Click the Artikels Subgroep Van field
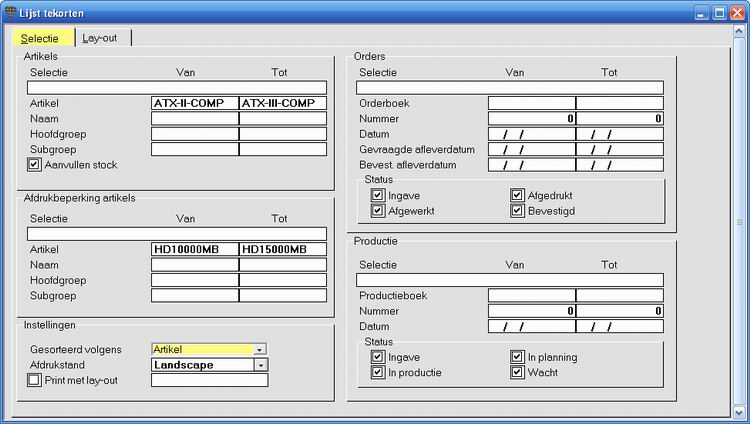 [x=195, y=149]
